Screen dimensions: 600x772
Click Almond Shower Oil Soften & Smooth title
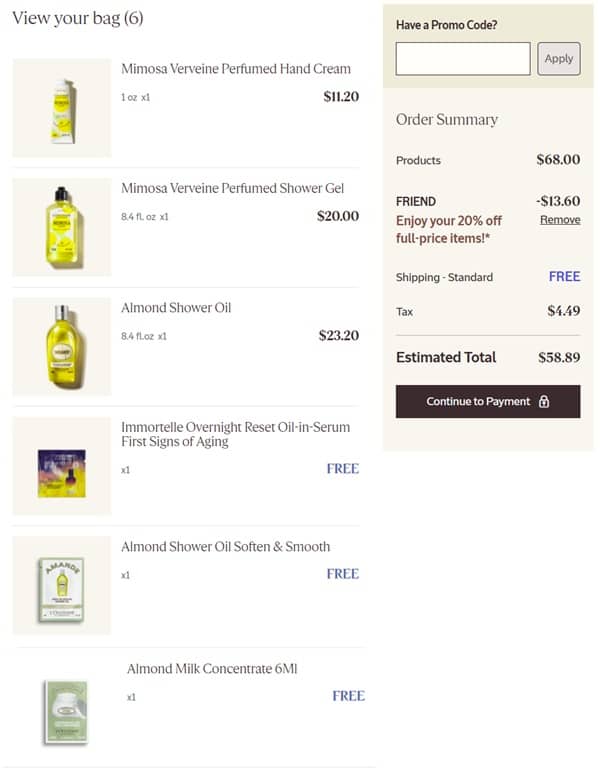pos(226,546)
